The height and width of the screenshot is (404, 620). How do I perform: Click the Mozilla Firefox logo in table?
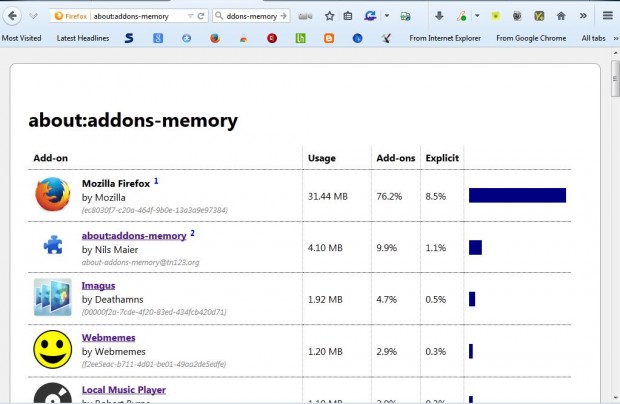(x=53, y=194)
